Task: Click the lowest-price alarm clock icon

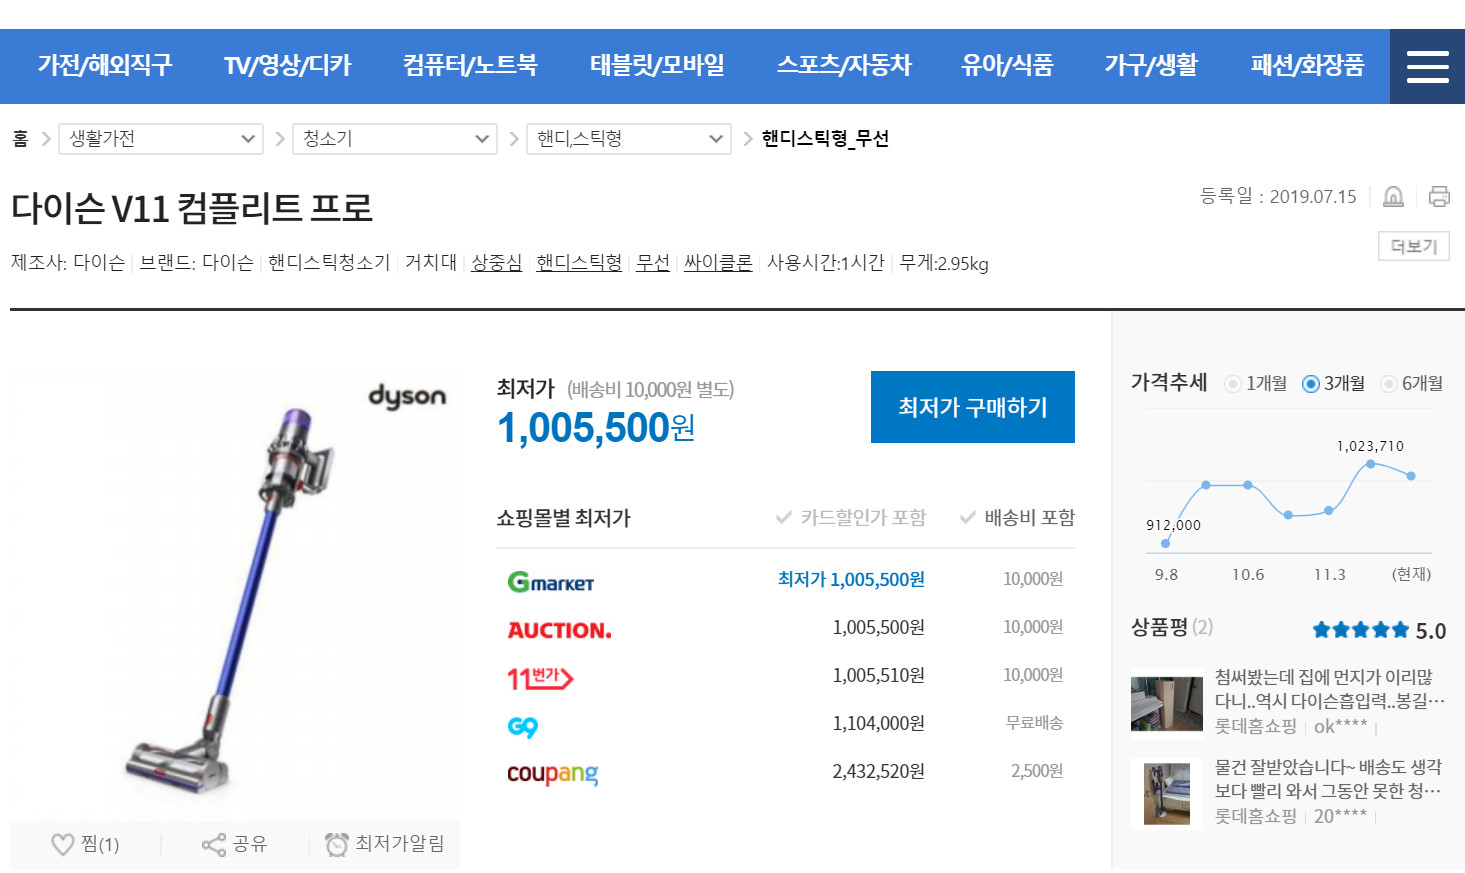Action: tap(337, 845)
